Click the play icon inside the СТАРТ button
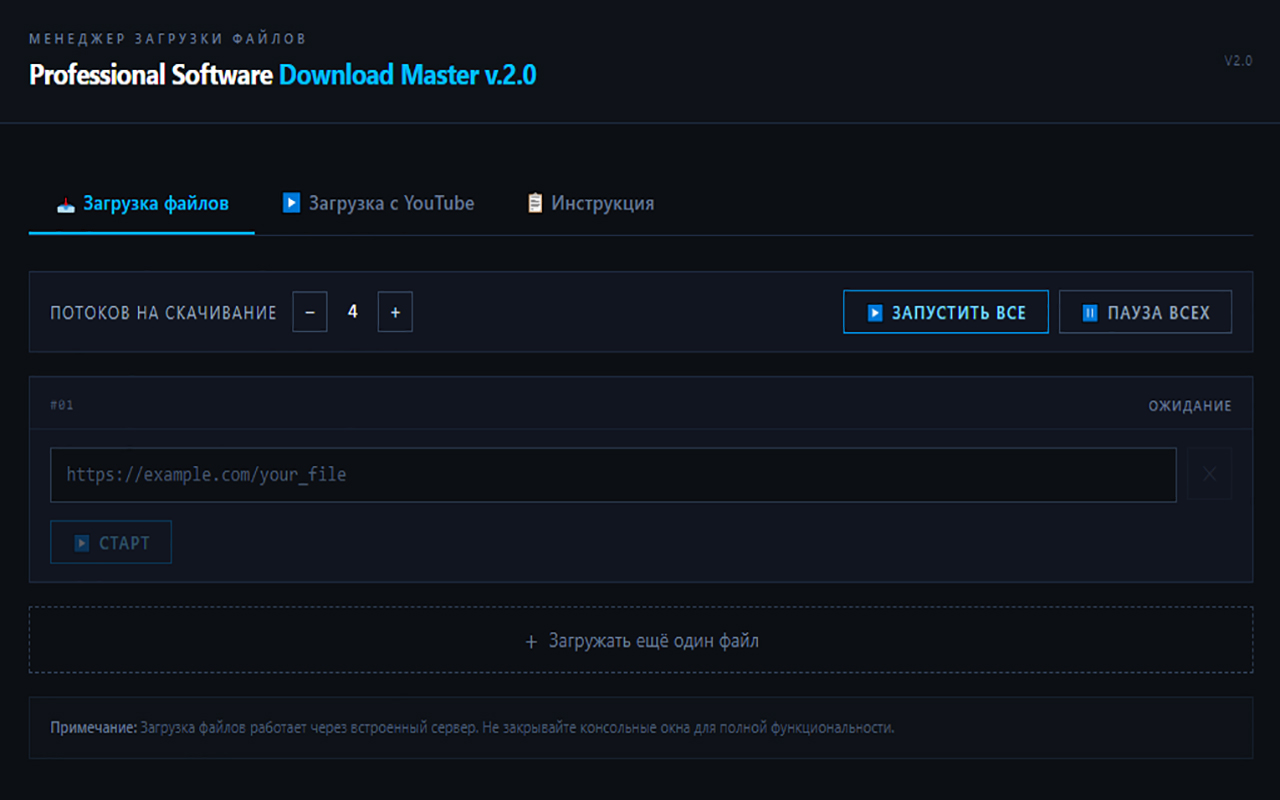This screenshot has height=800, width=1280. [x=82, y=543]
